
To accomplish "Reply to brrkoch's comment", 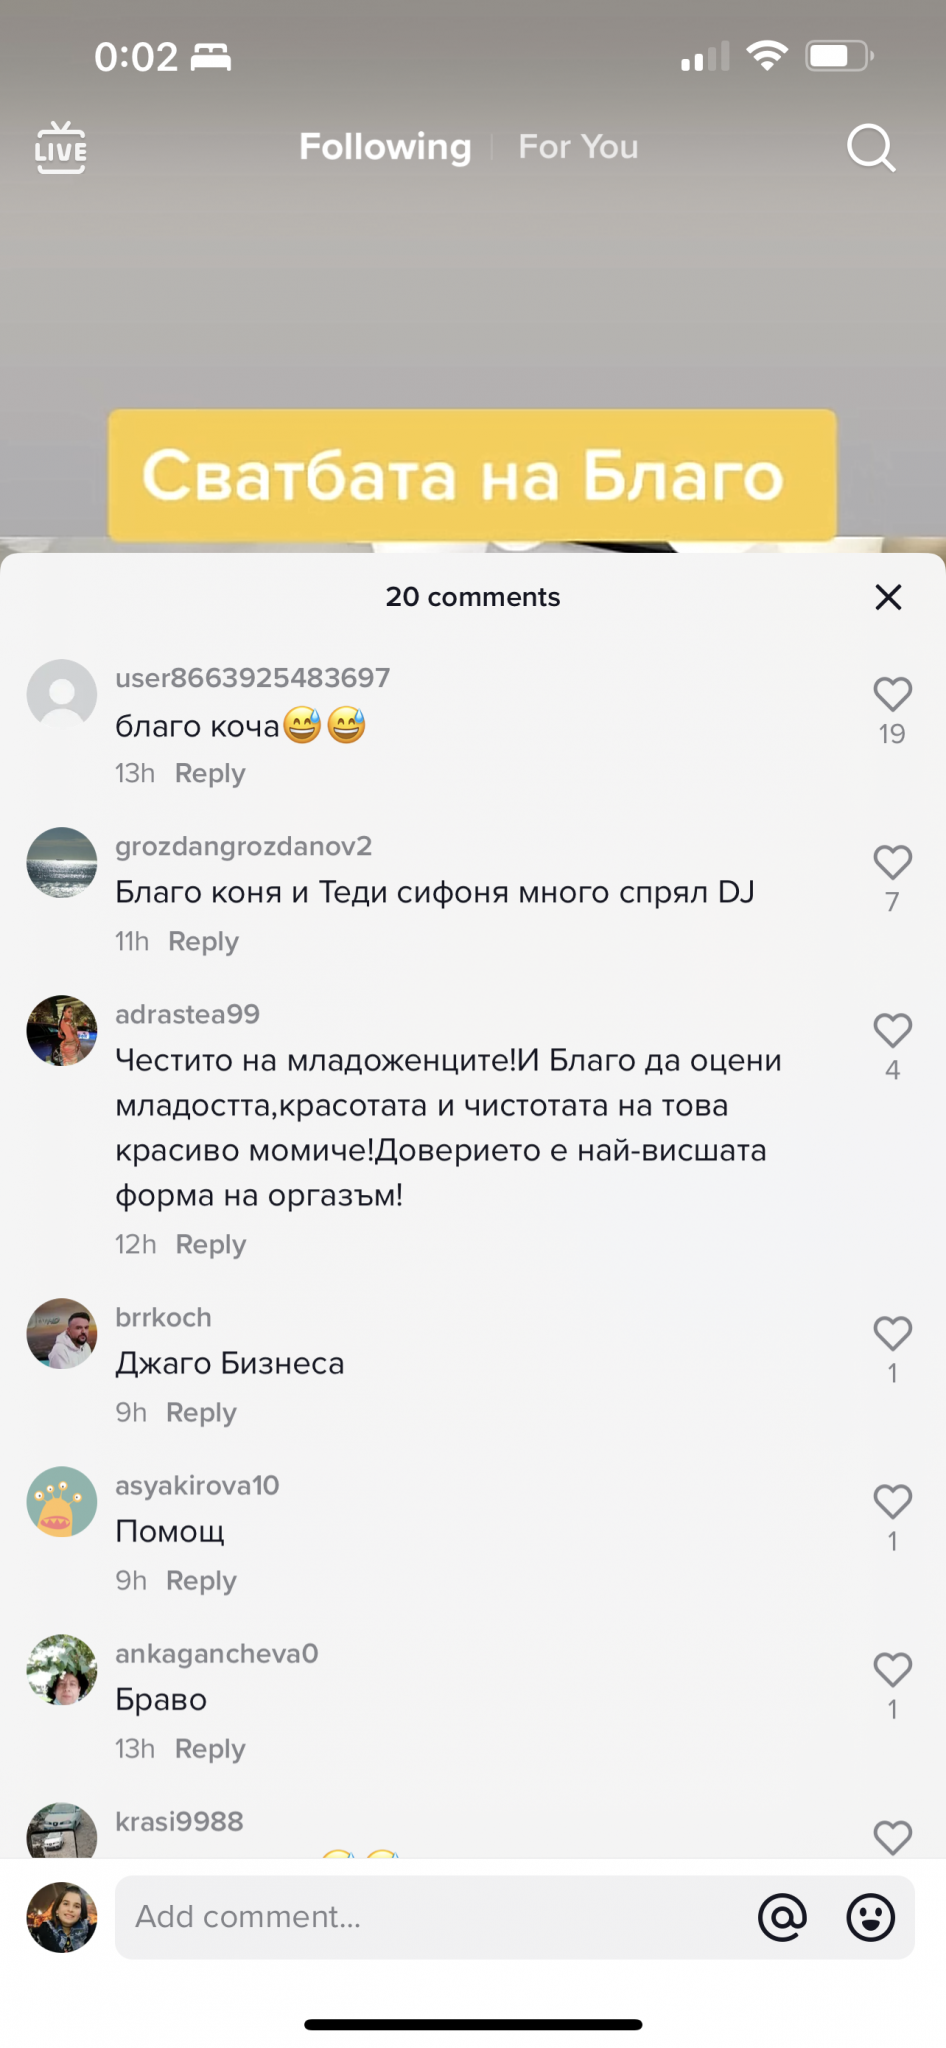I will click(x=201, y=1413).
